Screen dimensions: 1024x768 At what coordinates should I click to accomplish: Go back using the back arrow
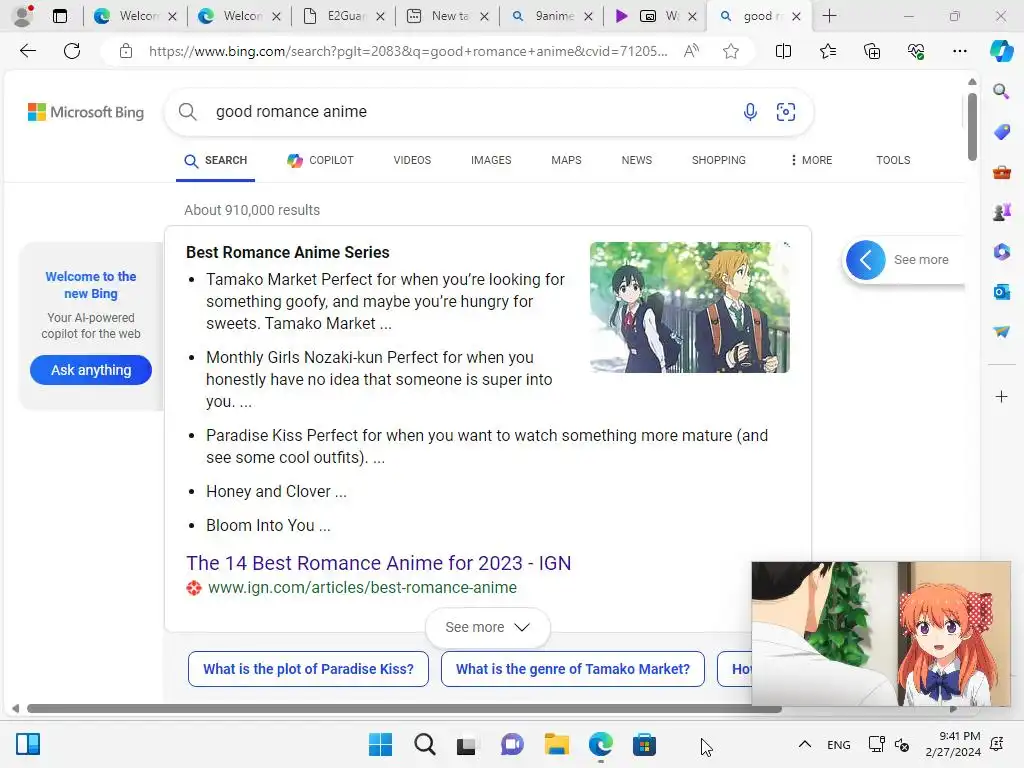pyautogui.click(x=27, y=51)
